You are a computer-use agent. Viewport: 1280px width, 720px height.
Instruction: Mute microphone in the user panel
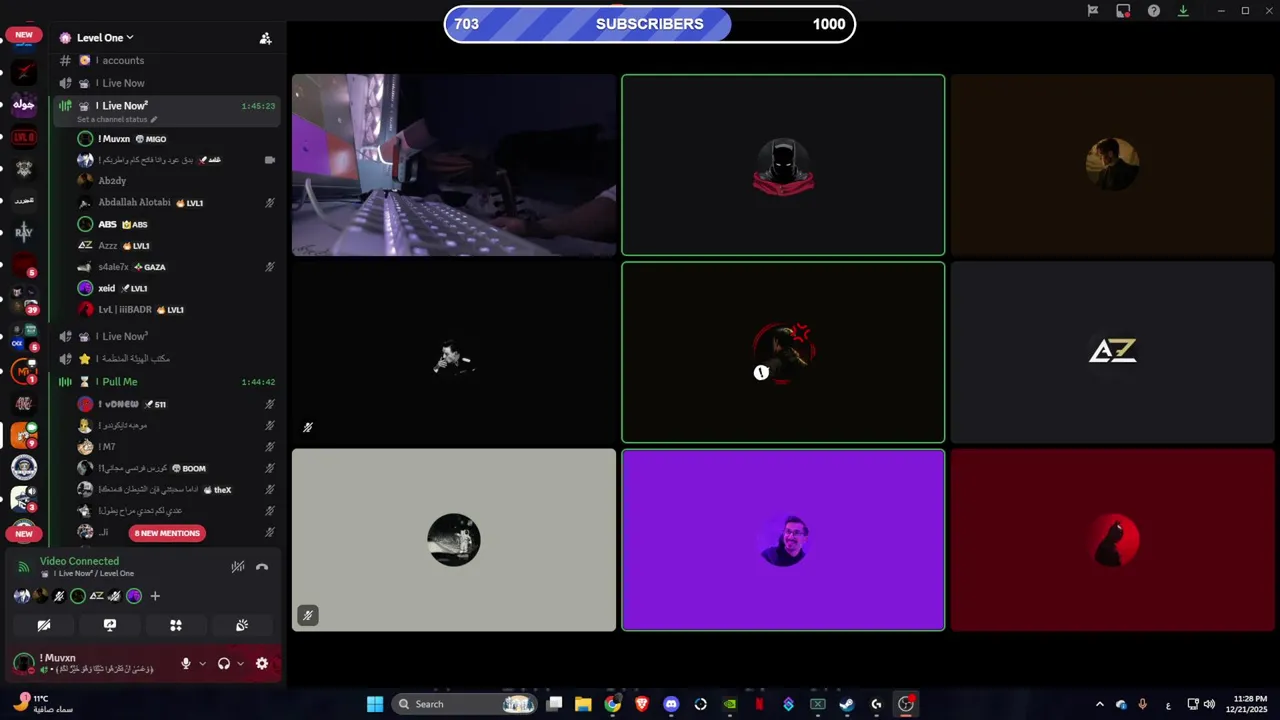pos(186,663)
